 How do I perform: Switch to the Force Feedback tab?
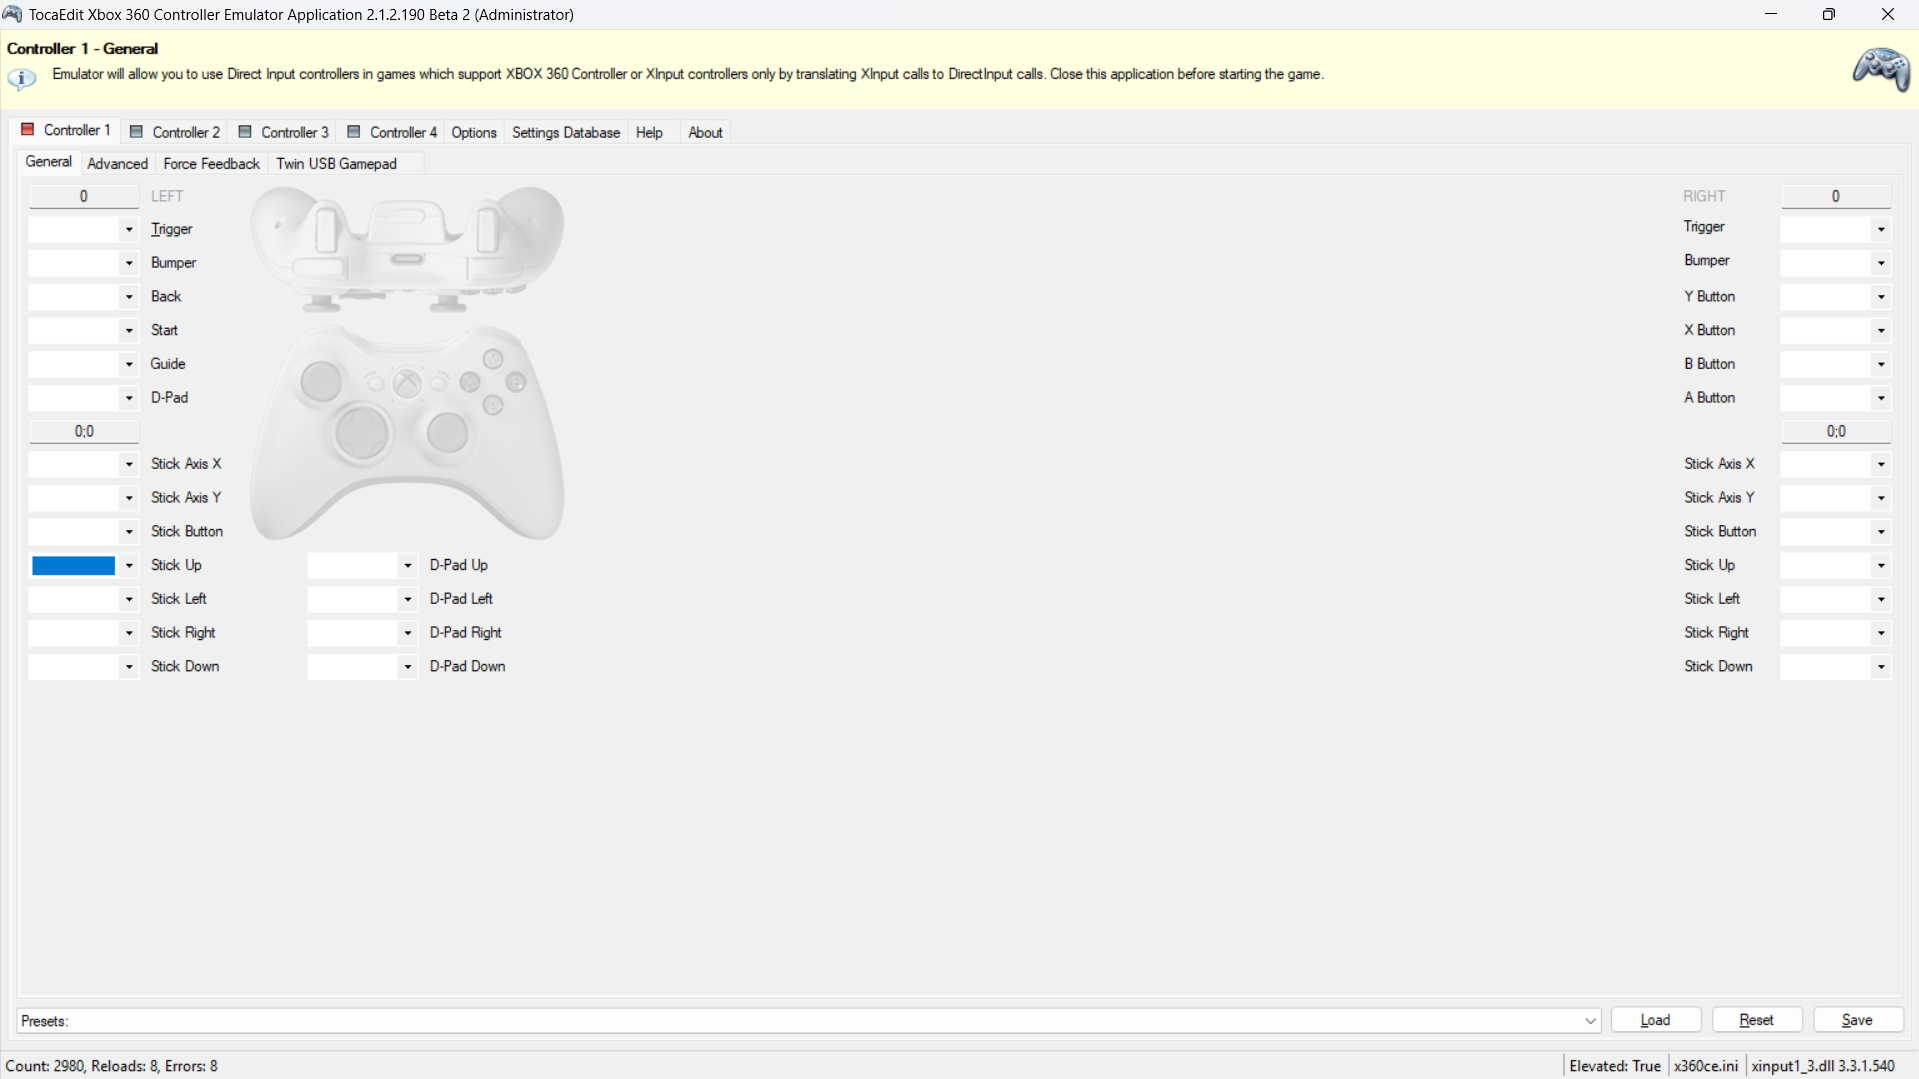211,164
